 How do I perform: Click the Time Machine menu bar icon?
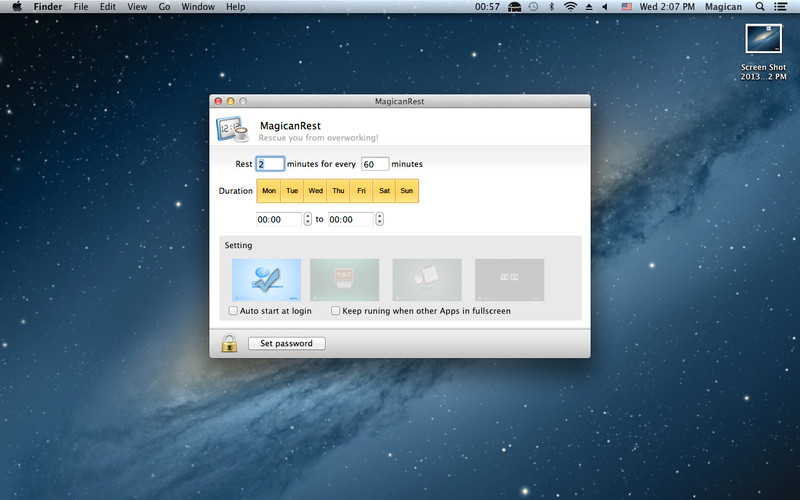(x=533, y=7)
